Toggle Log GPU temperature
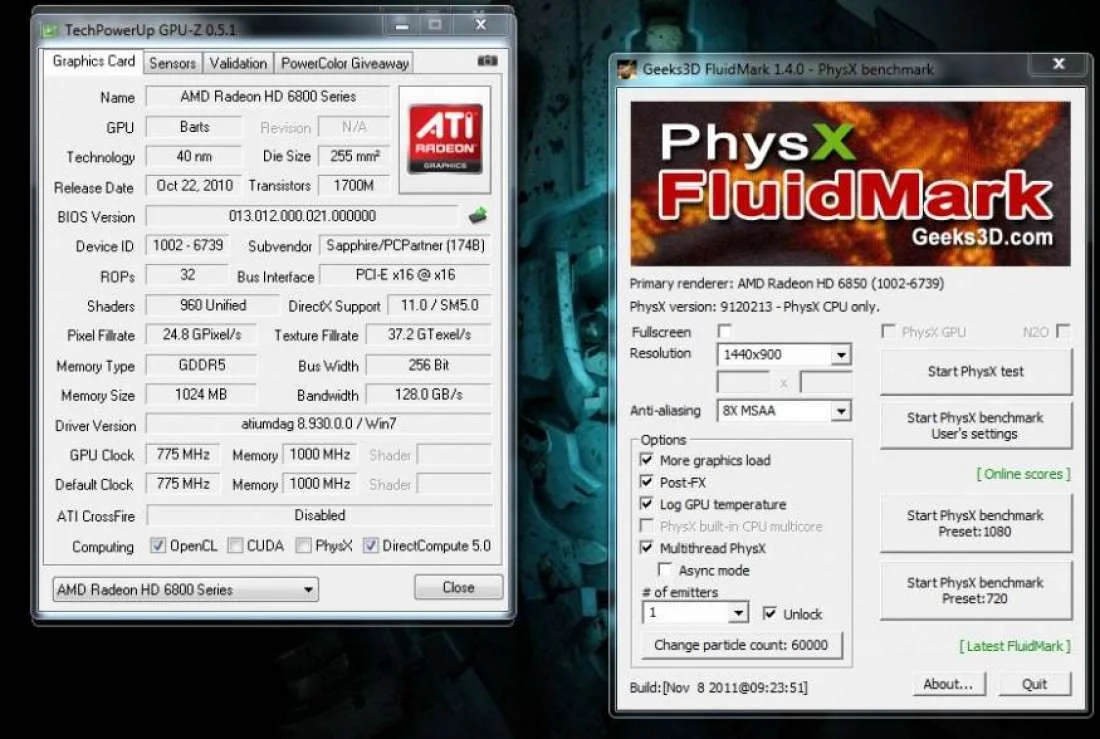This screenshot has height=739, width=1100. (646, 504)
